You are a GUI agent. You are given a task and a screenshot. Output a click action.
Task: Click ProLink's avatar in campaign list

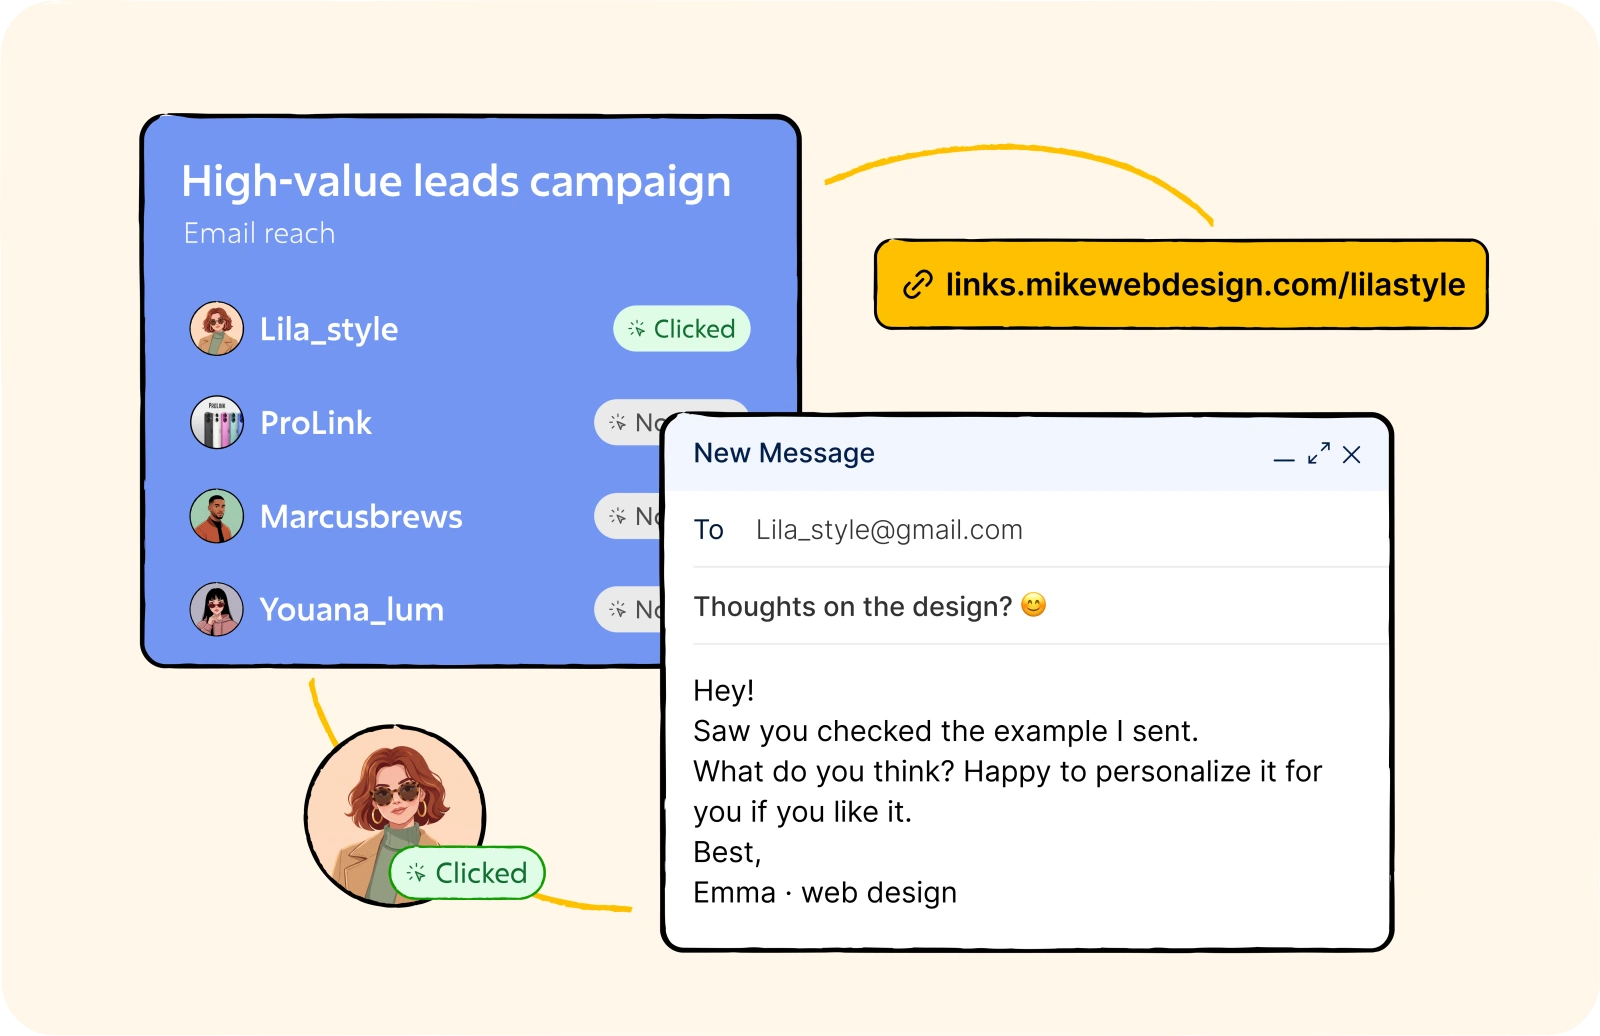click(x=217, y=422)
